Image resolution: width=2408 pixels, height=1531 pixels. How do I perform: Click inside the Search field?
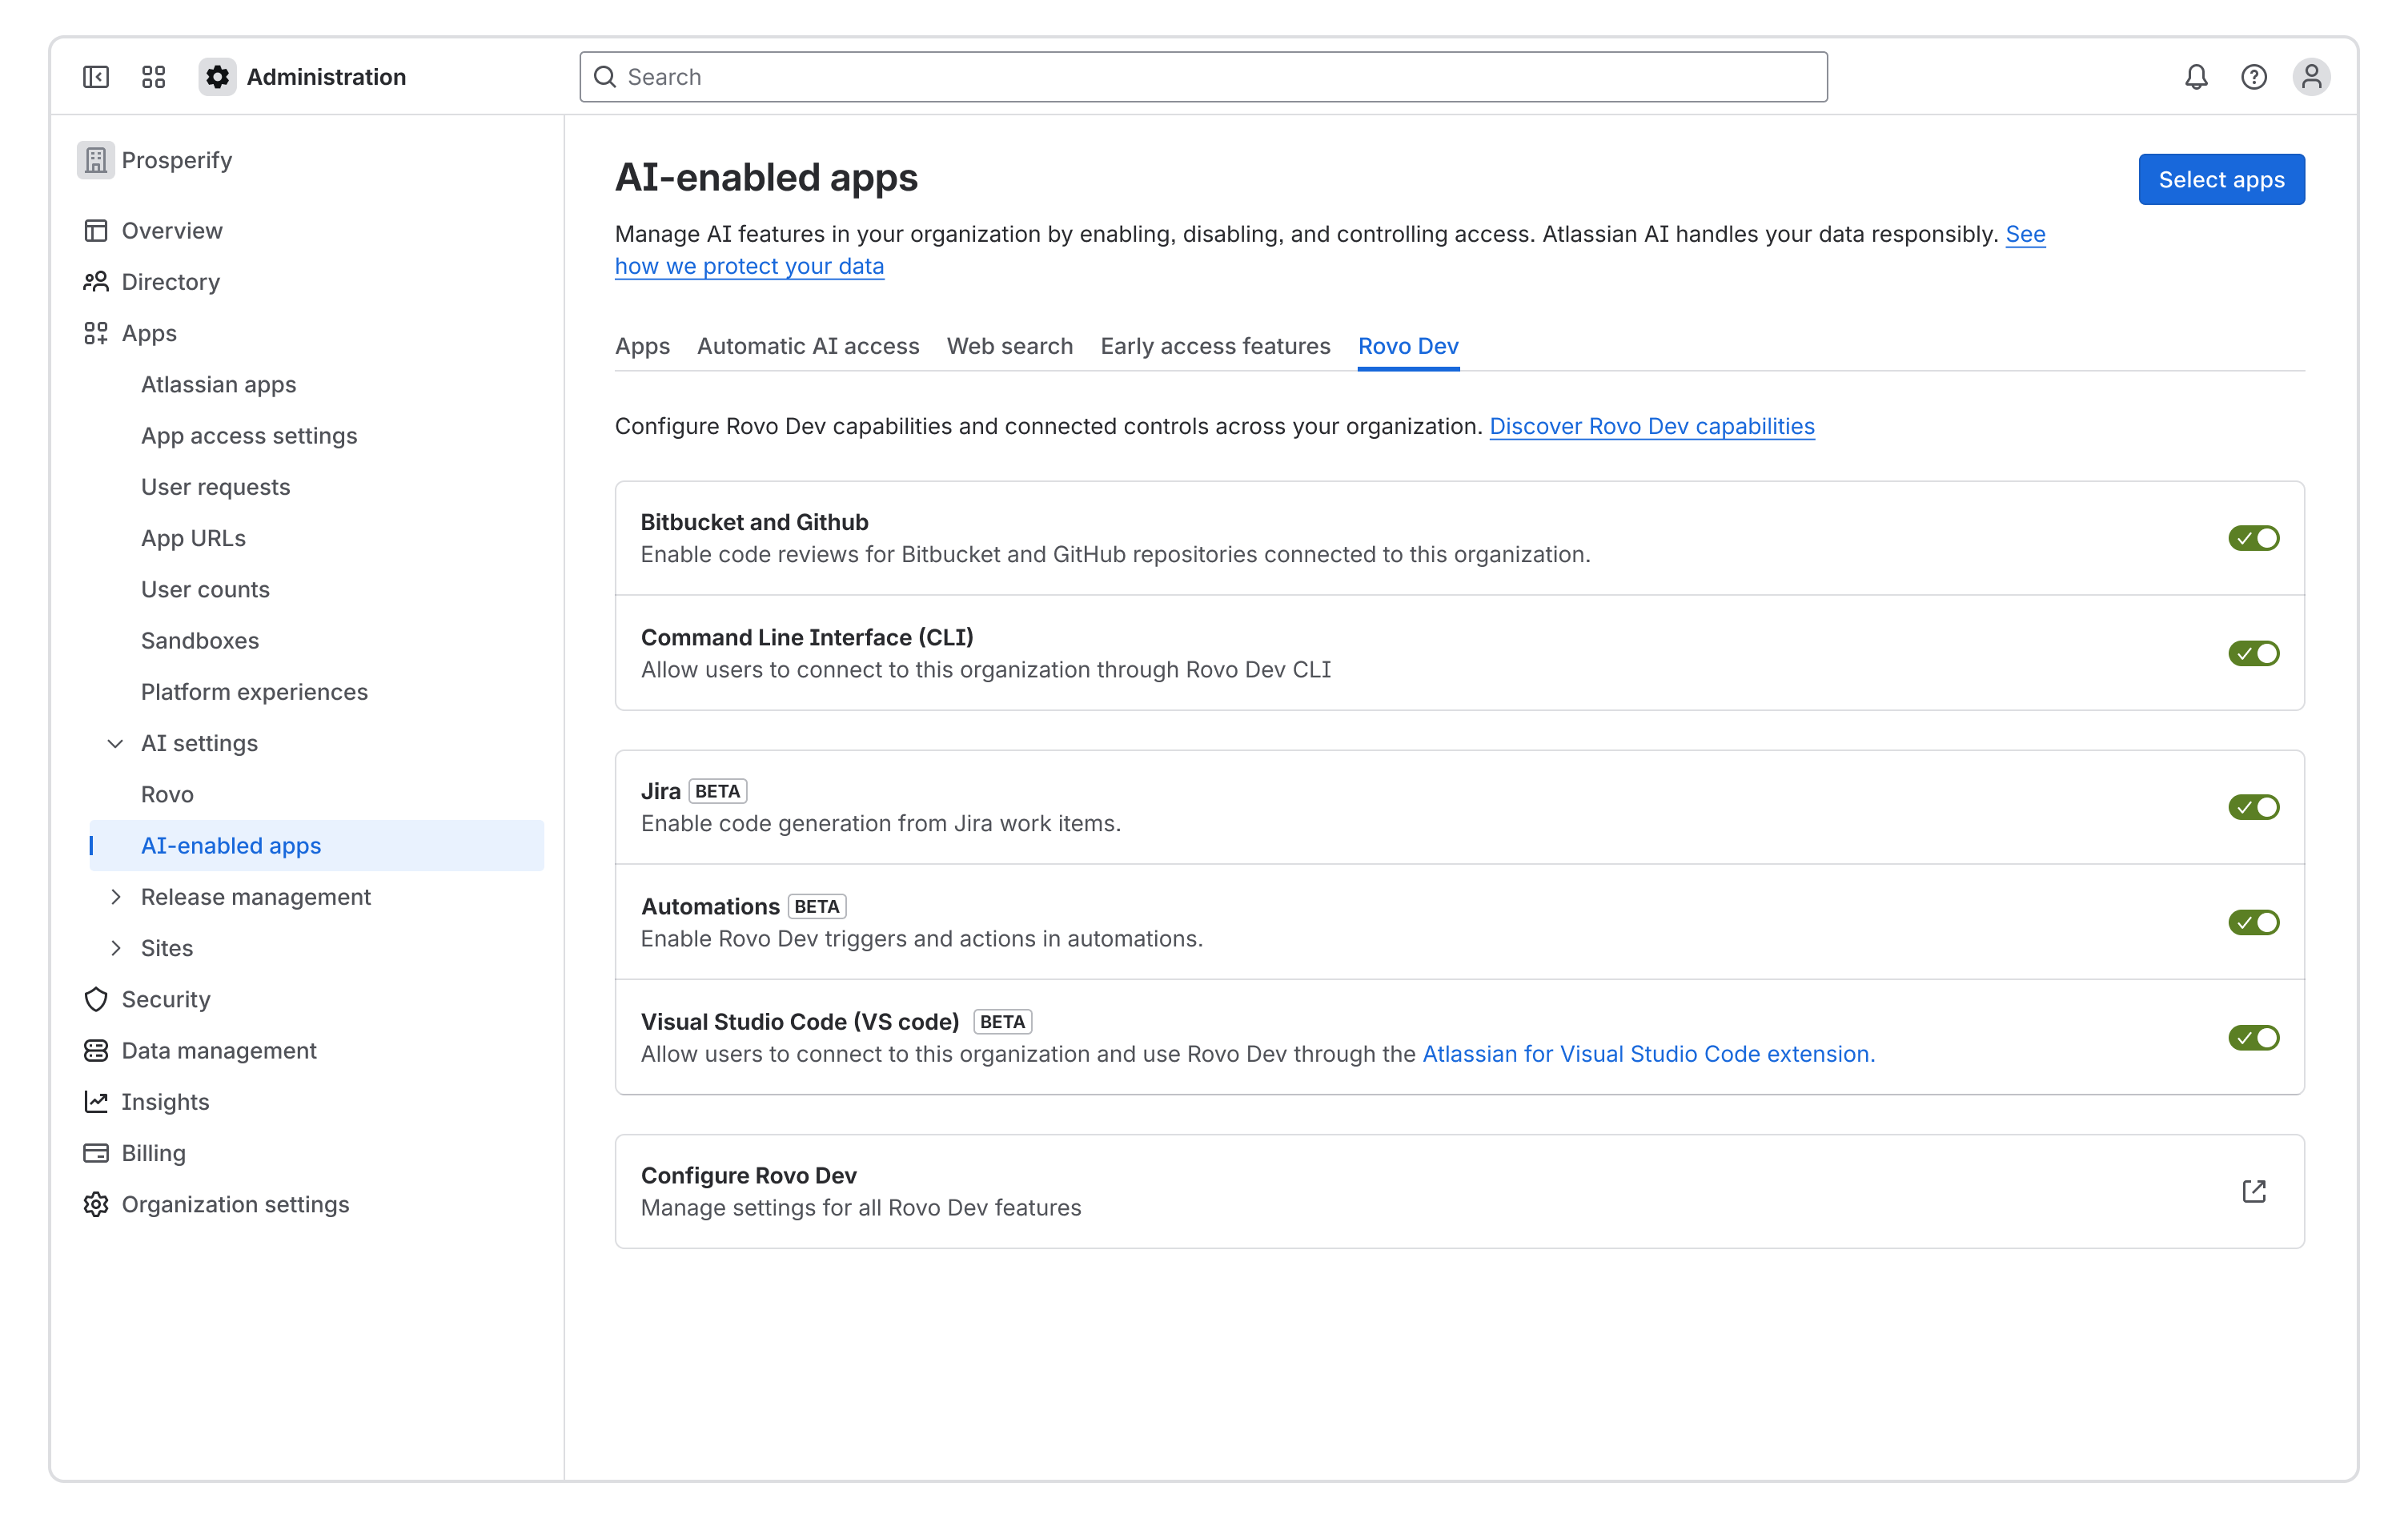coord(1200,76)
